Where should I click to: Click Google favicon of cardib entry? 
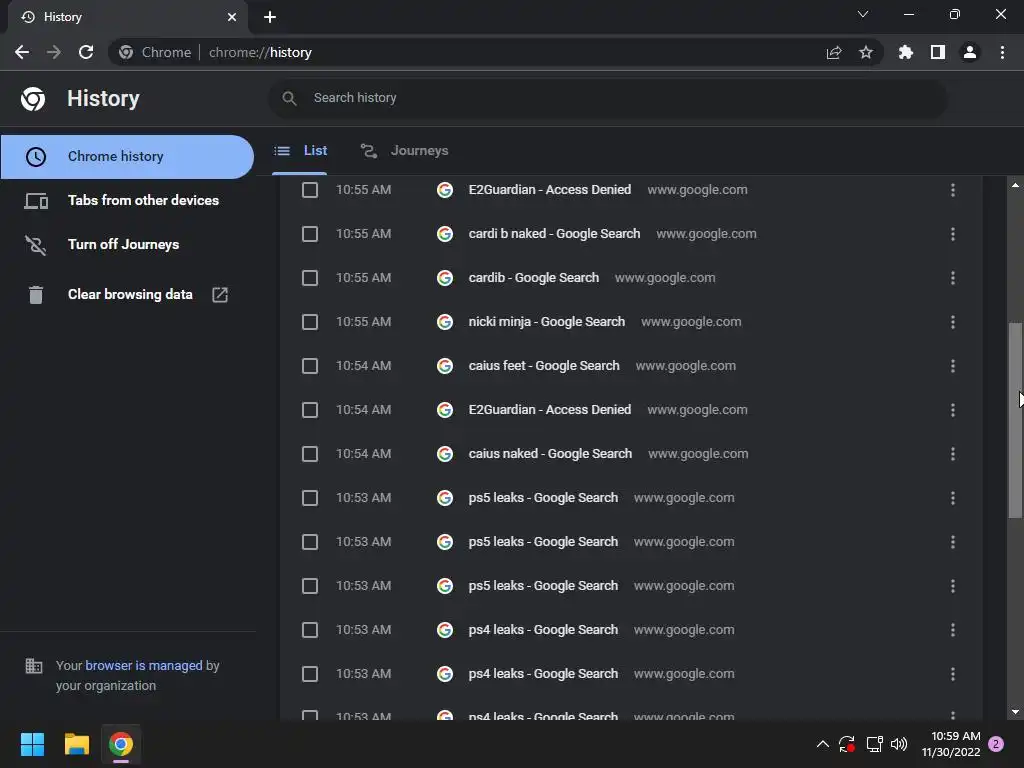445,278
